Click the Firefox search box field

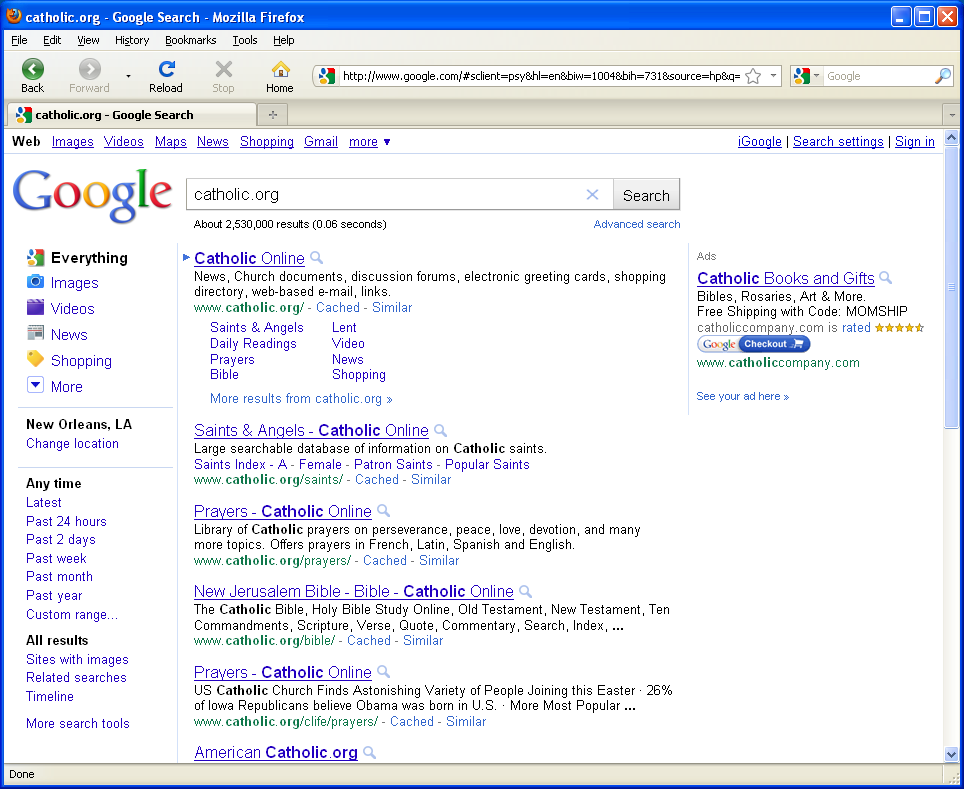click(878, 76)
